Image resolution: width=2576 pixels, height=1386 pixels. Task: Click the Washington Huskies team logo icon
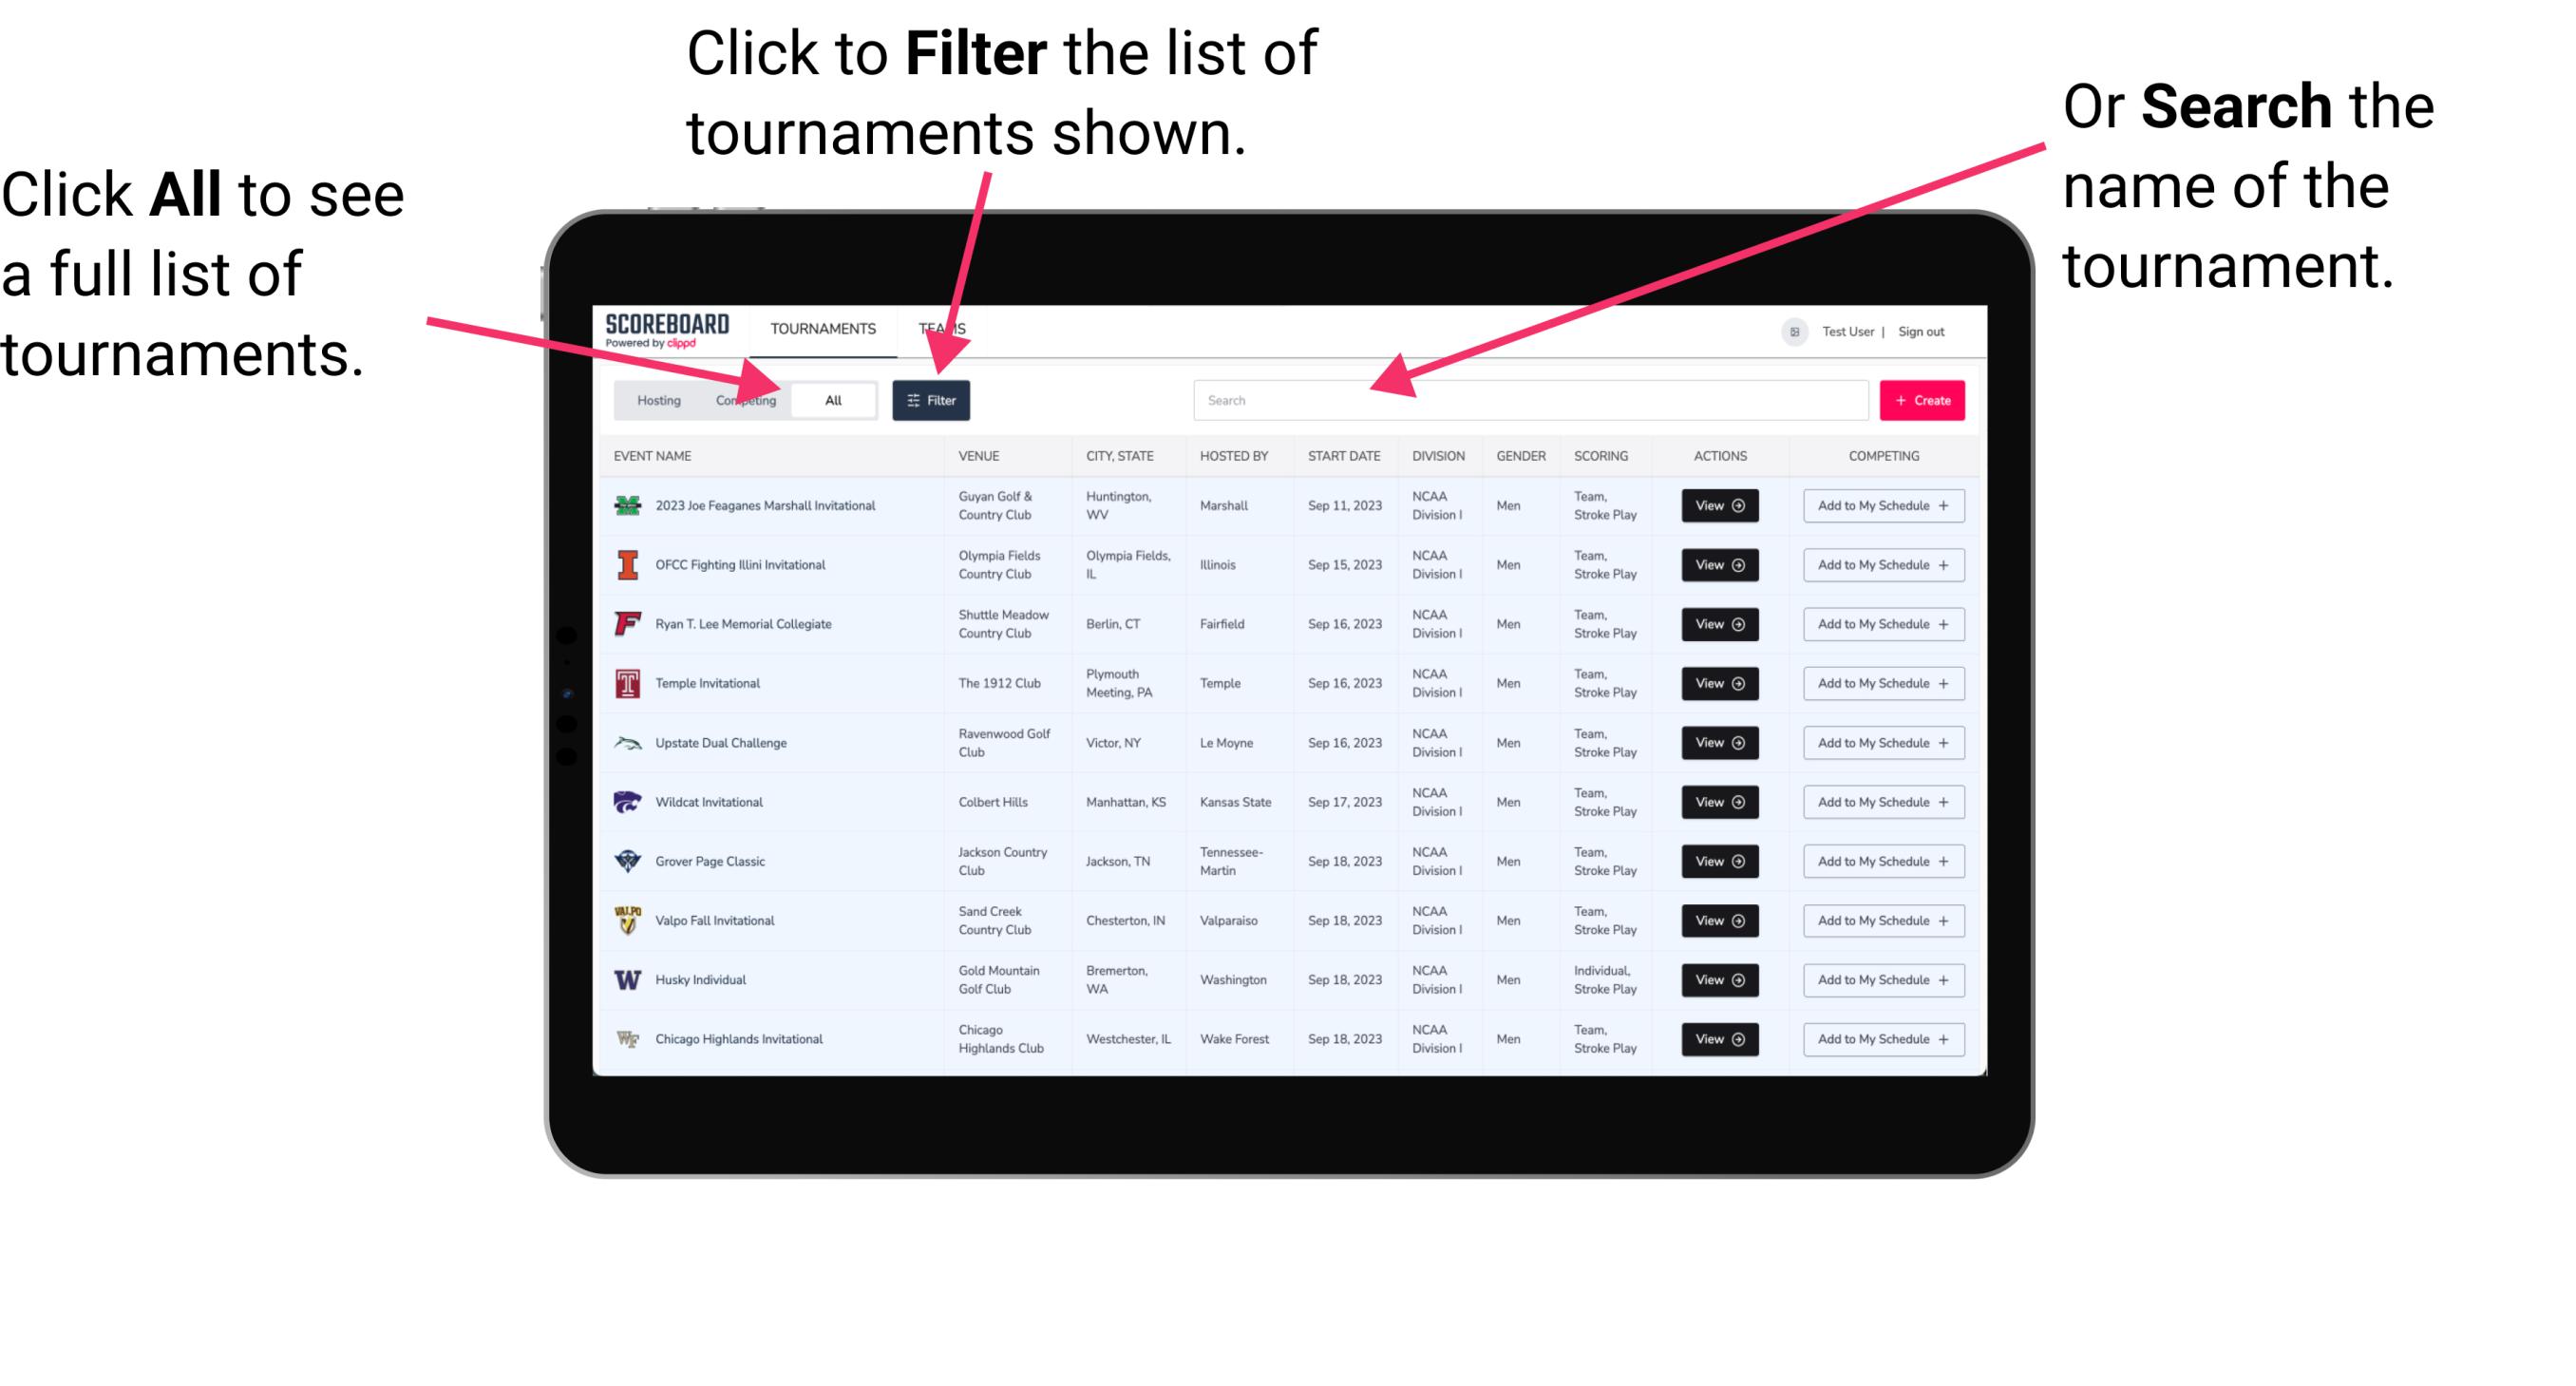click(x=628, y=979)
